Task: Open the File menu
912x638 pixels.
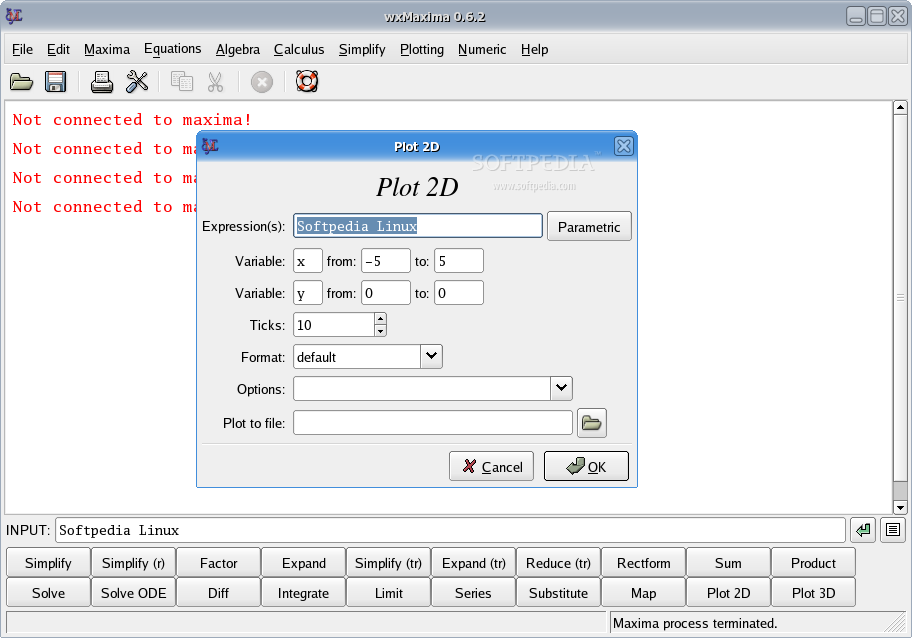Action: pos(22,49)
